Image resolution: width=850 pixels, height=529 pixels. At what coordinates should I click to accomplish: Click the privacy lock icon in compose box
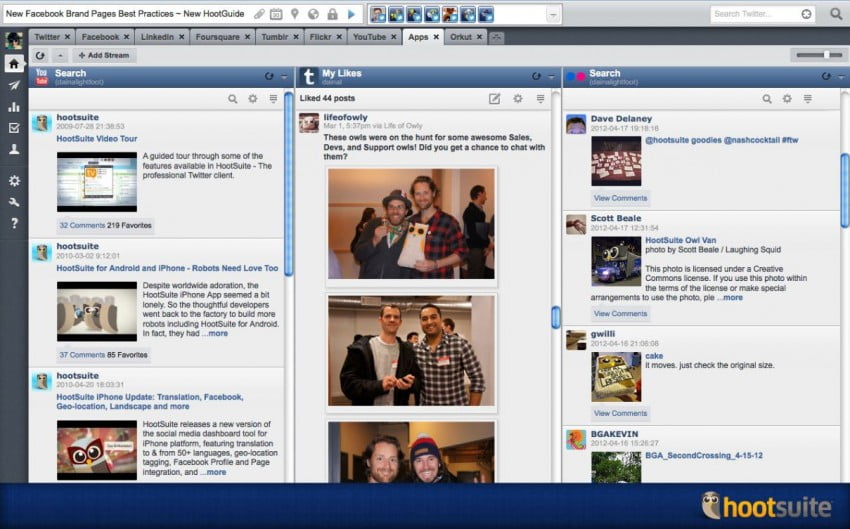(x=332, y=14)
